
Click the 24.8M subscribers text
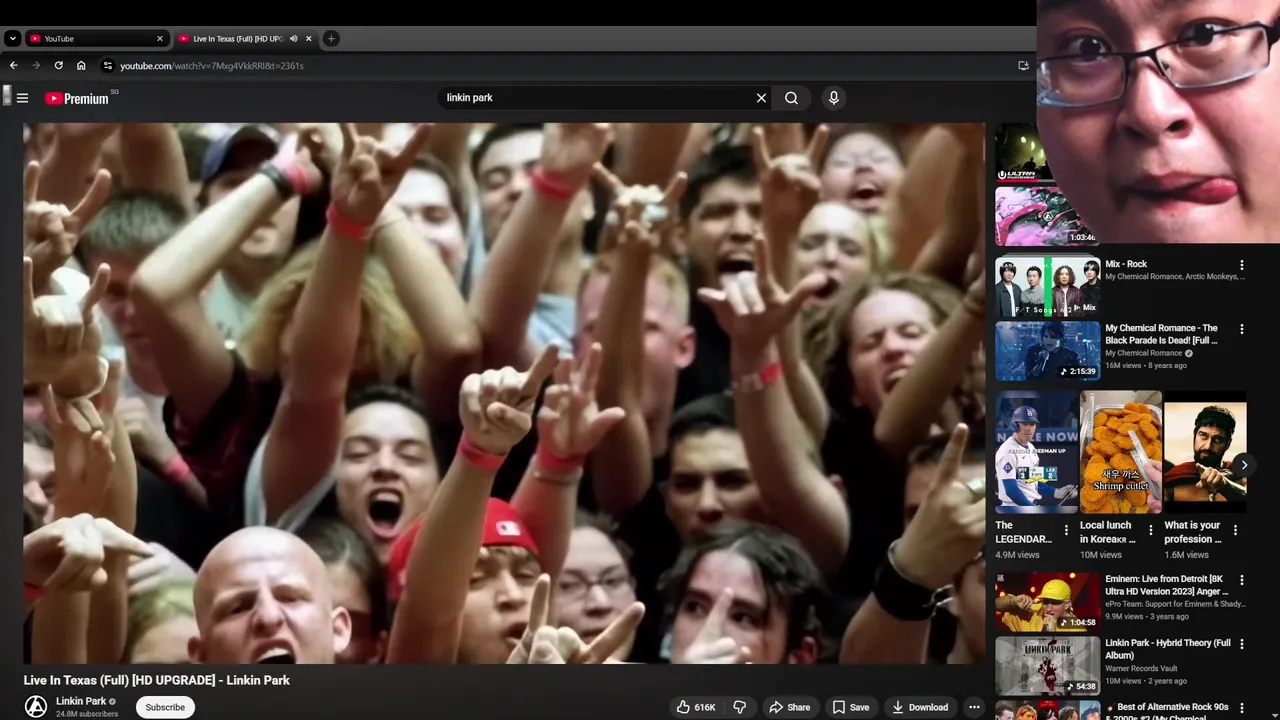[87, 714]
